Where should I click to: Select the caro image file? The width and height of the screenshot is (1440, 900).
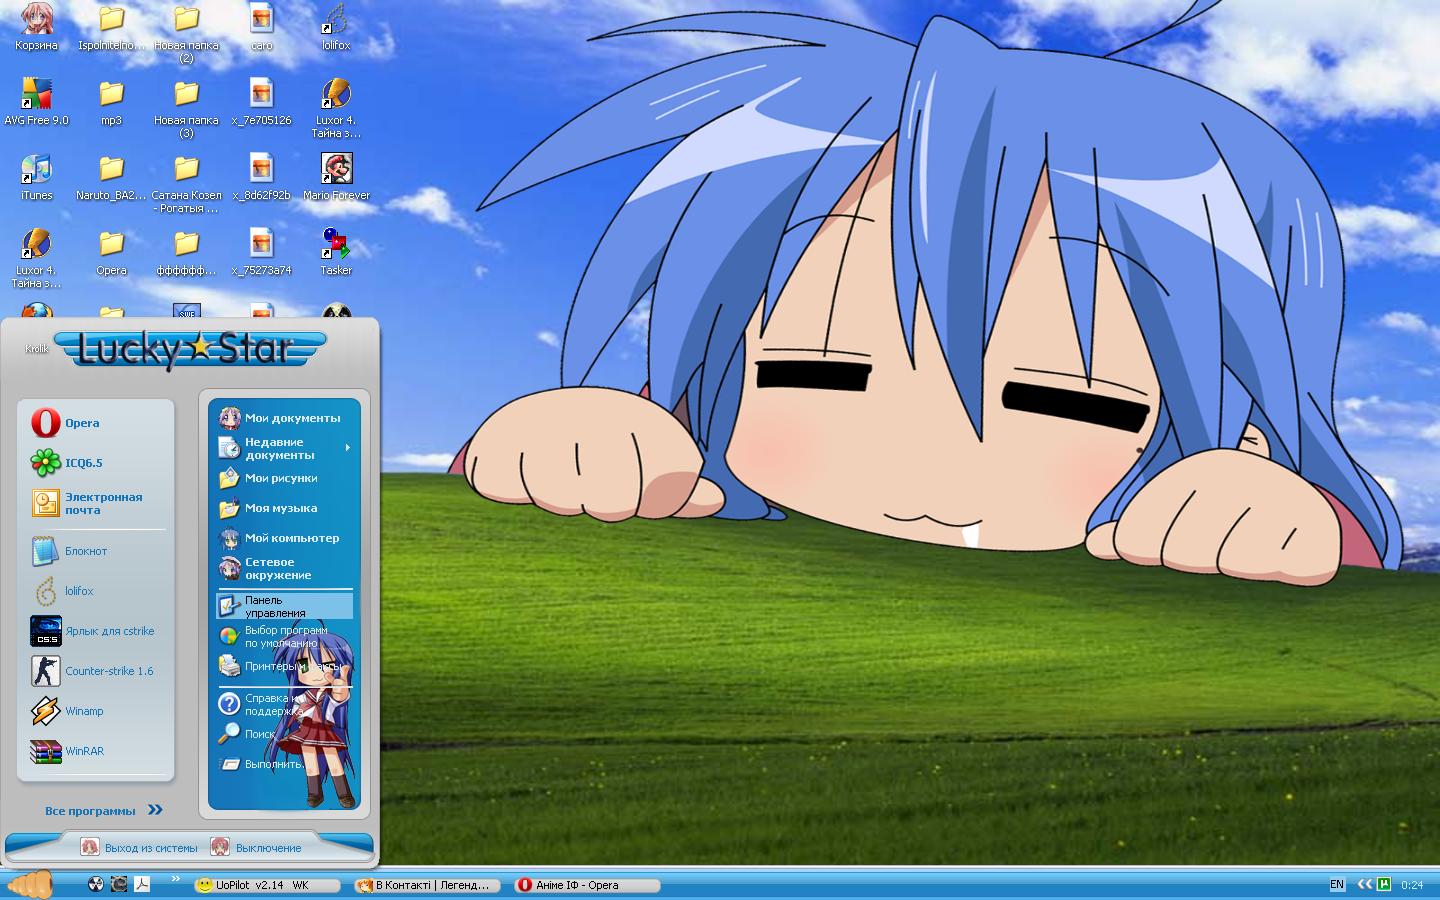coord(261,27)
